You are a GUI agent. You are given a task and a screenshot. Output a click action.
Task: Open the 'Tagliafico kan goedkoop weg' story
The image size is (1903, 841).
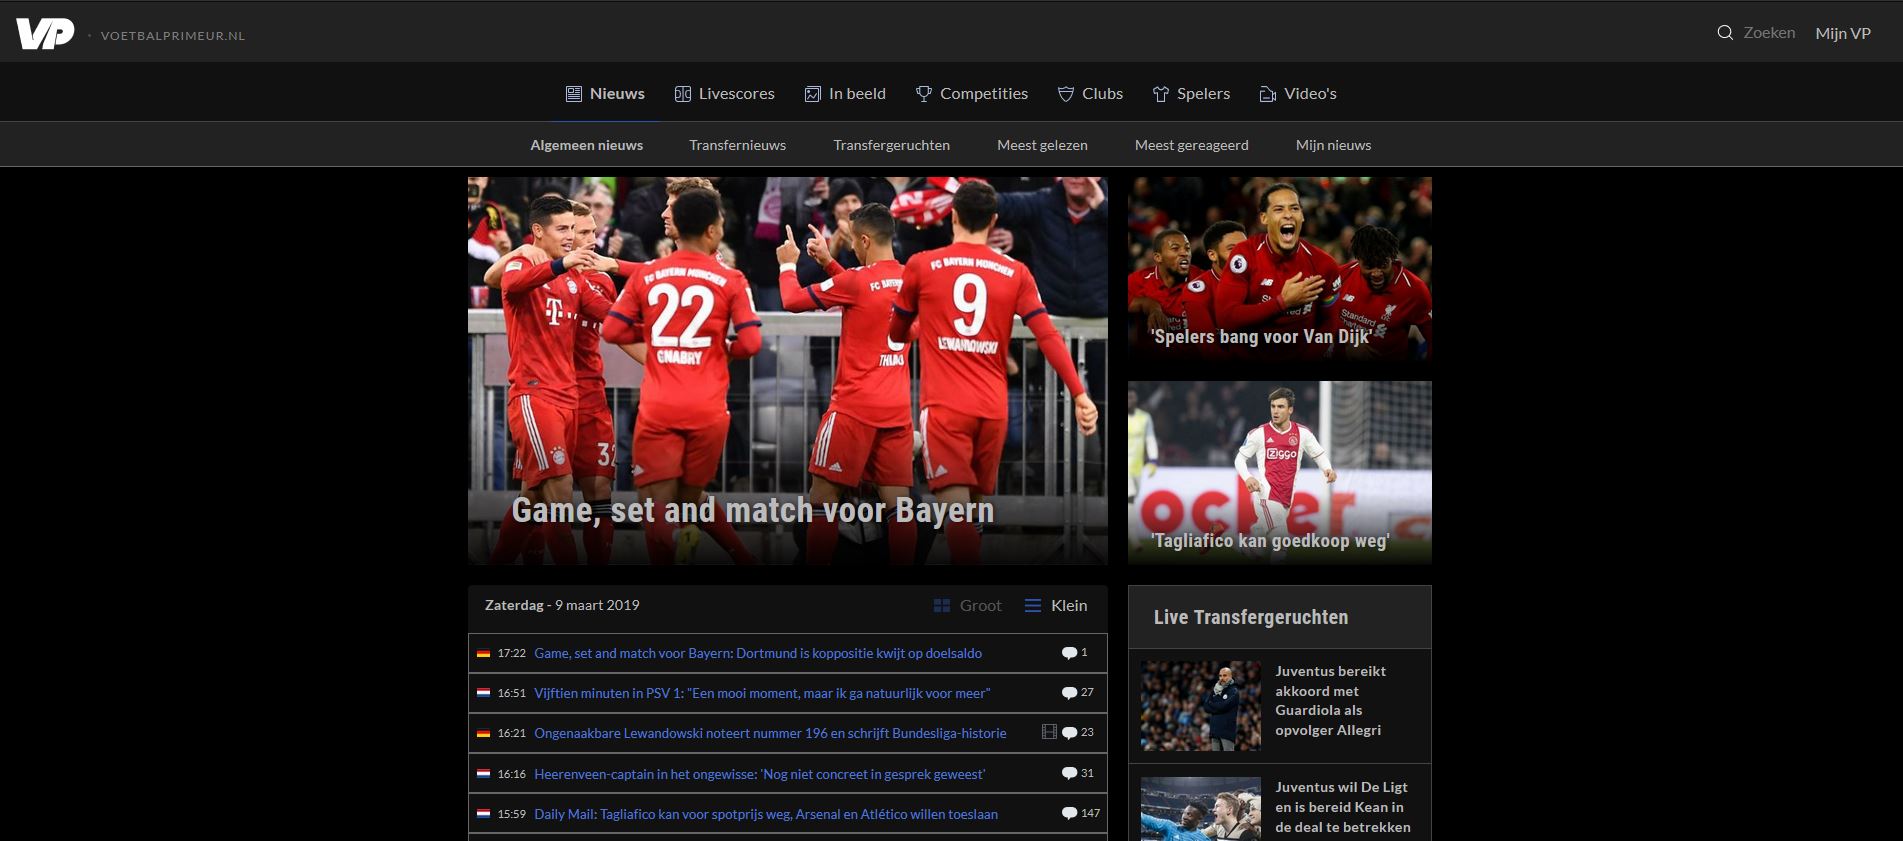click(1280, 473)
